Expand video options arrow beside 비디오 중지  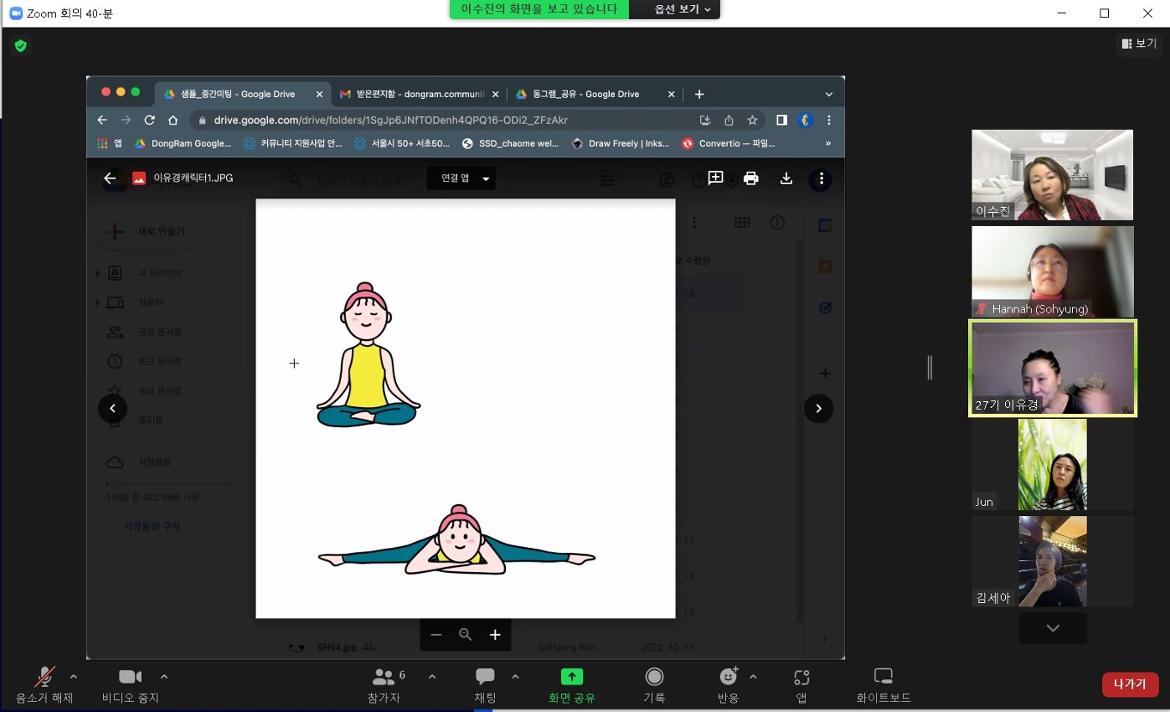click(x=164, y=677)
